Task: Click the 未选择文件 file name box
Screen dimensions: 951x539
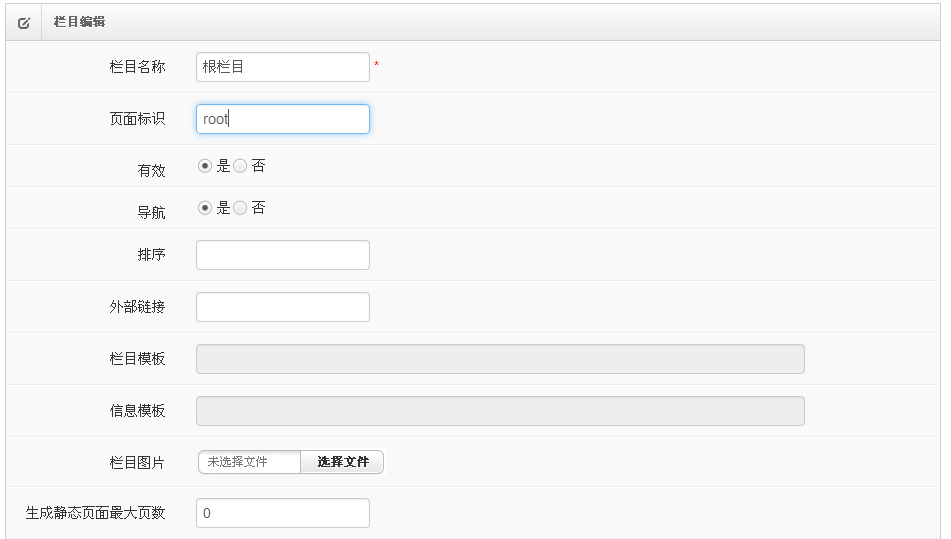Action: 249,462
